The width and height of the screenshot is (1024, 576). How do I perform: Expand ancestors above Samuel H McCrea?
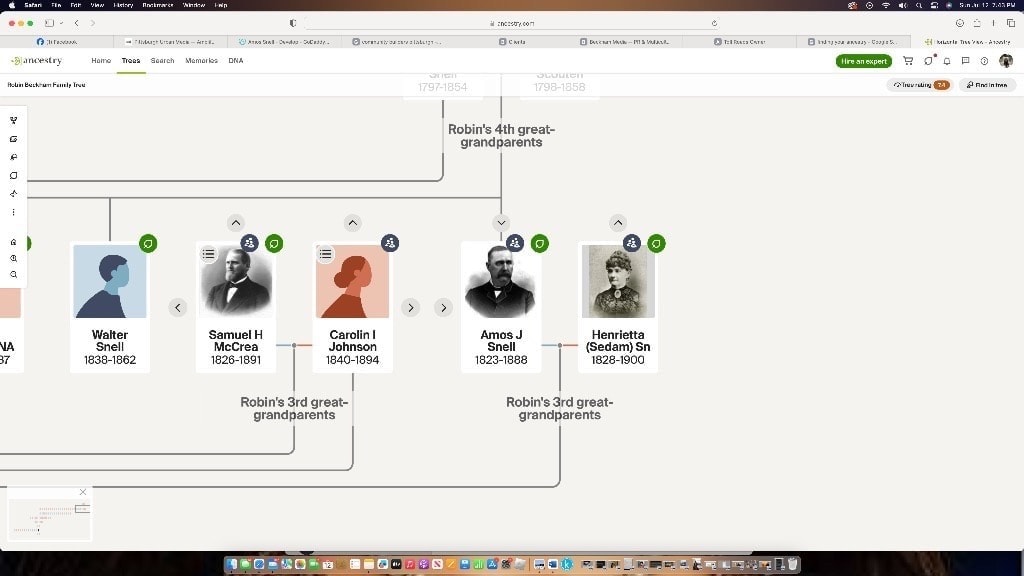click(x=236, y=223)
